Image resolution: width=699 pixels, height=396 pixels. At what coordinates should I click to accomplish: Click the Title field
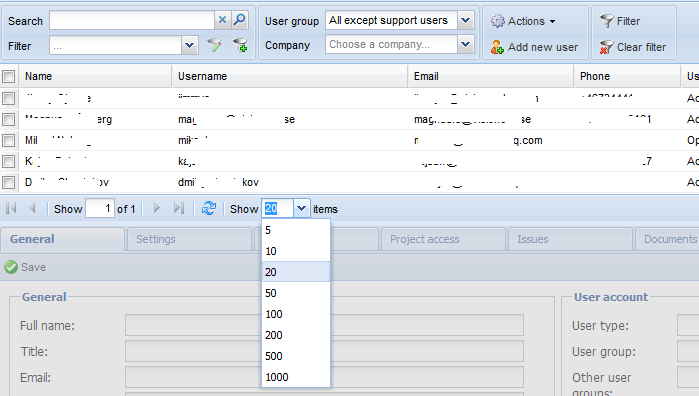[324, 351]
